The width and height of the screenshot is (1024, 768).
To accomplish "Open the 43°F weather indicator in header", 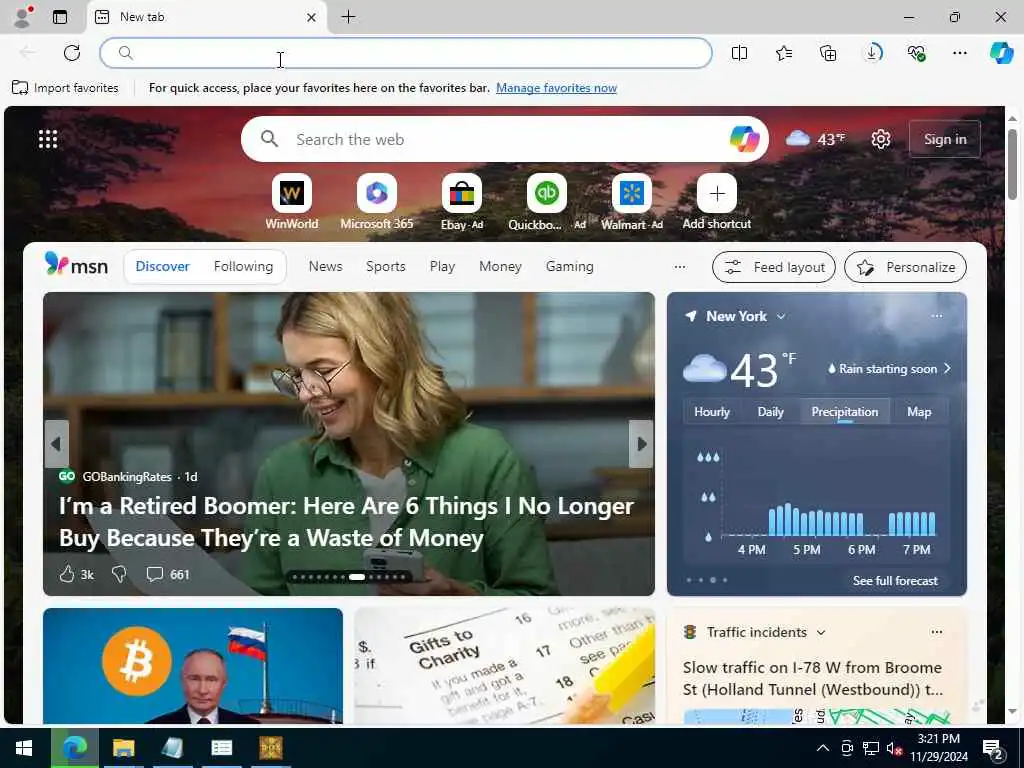I will pos(815,139).
